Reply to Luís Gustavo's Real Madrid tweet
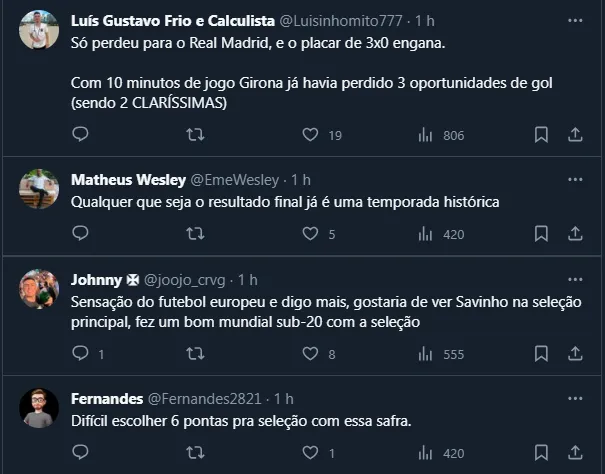 point(81,134)
